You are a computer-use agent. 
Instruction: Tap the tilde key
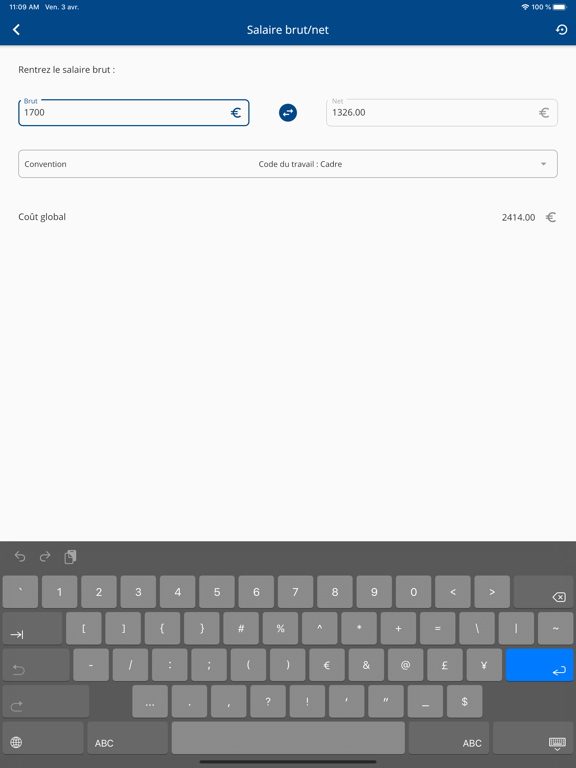pyautogui.click(x=555, y=628)
